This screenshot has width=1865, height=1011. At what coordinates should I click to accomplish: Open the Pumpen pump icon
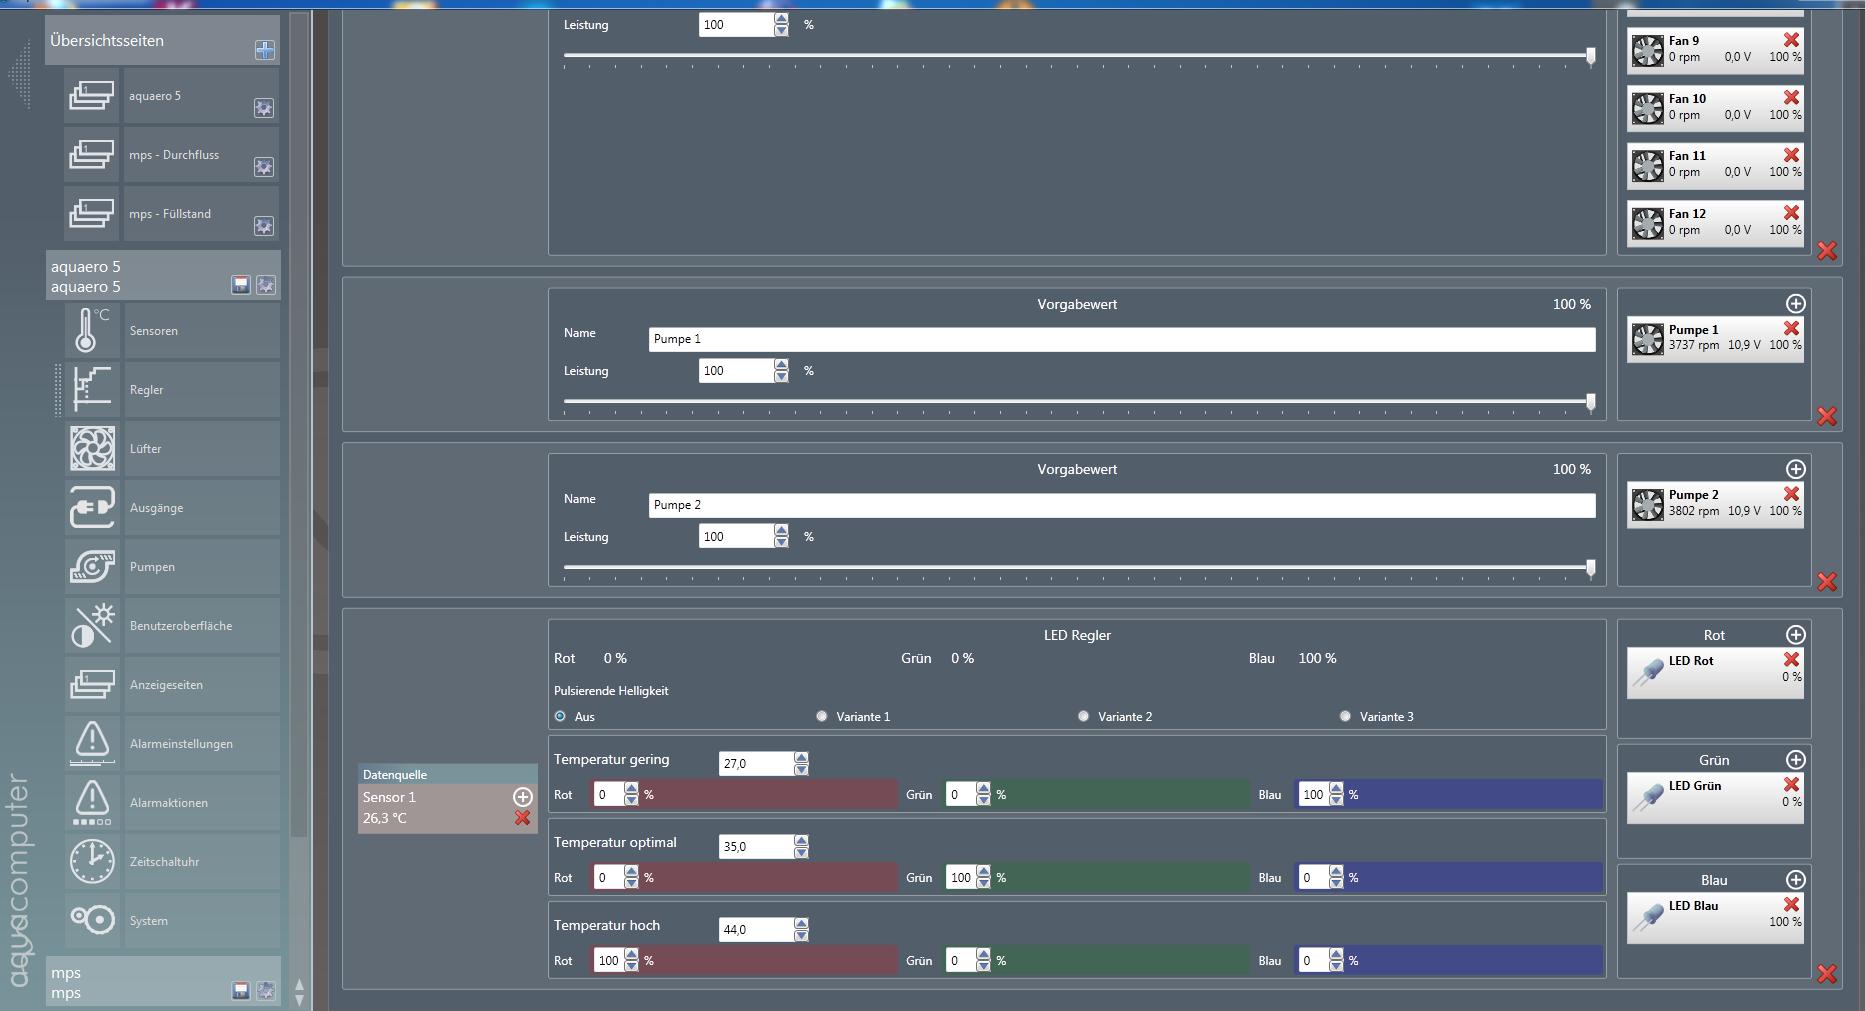pyautogui.click(x=92, y=567)
